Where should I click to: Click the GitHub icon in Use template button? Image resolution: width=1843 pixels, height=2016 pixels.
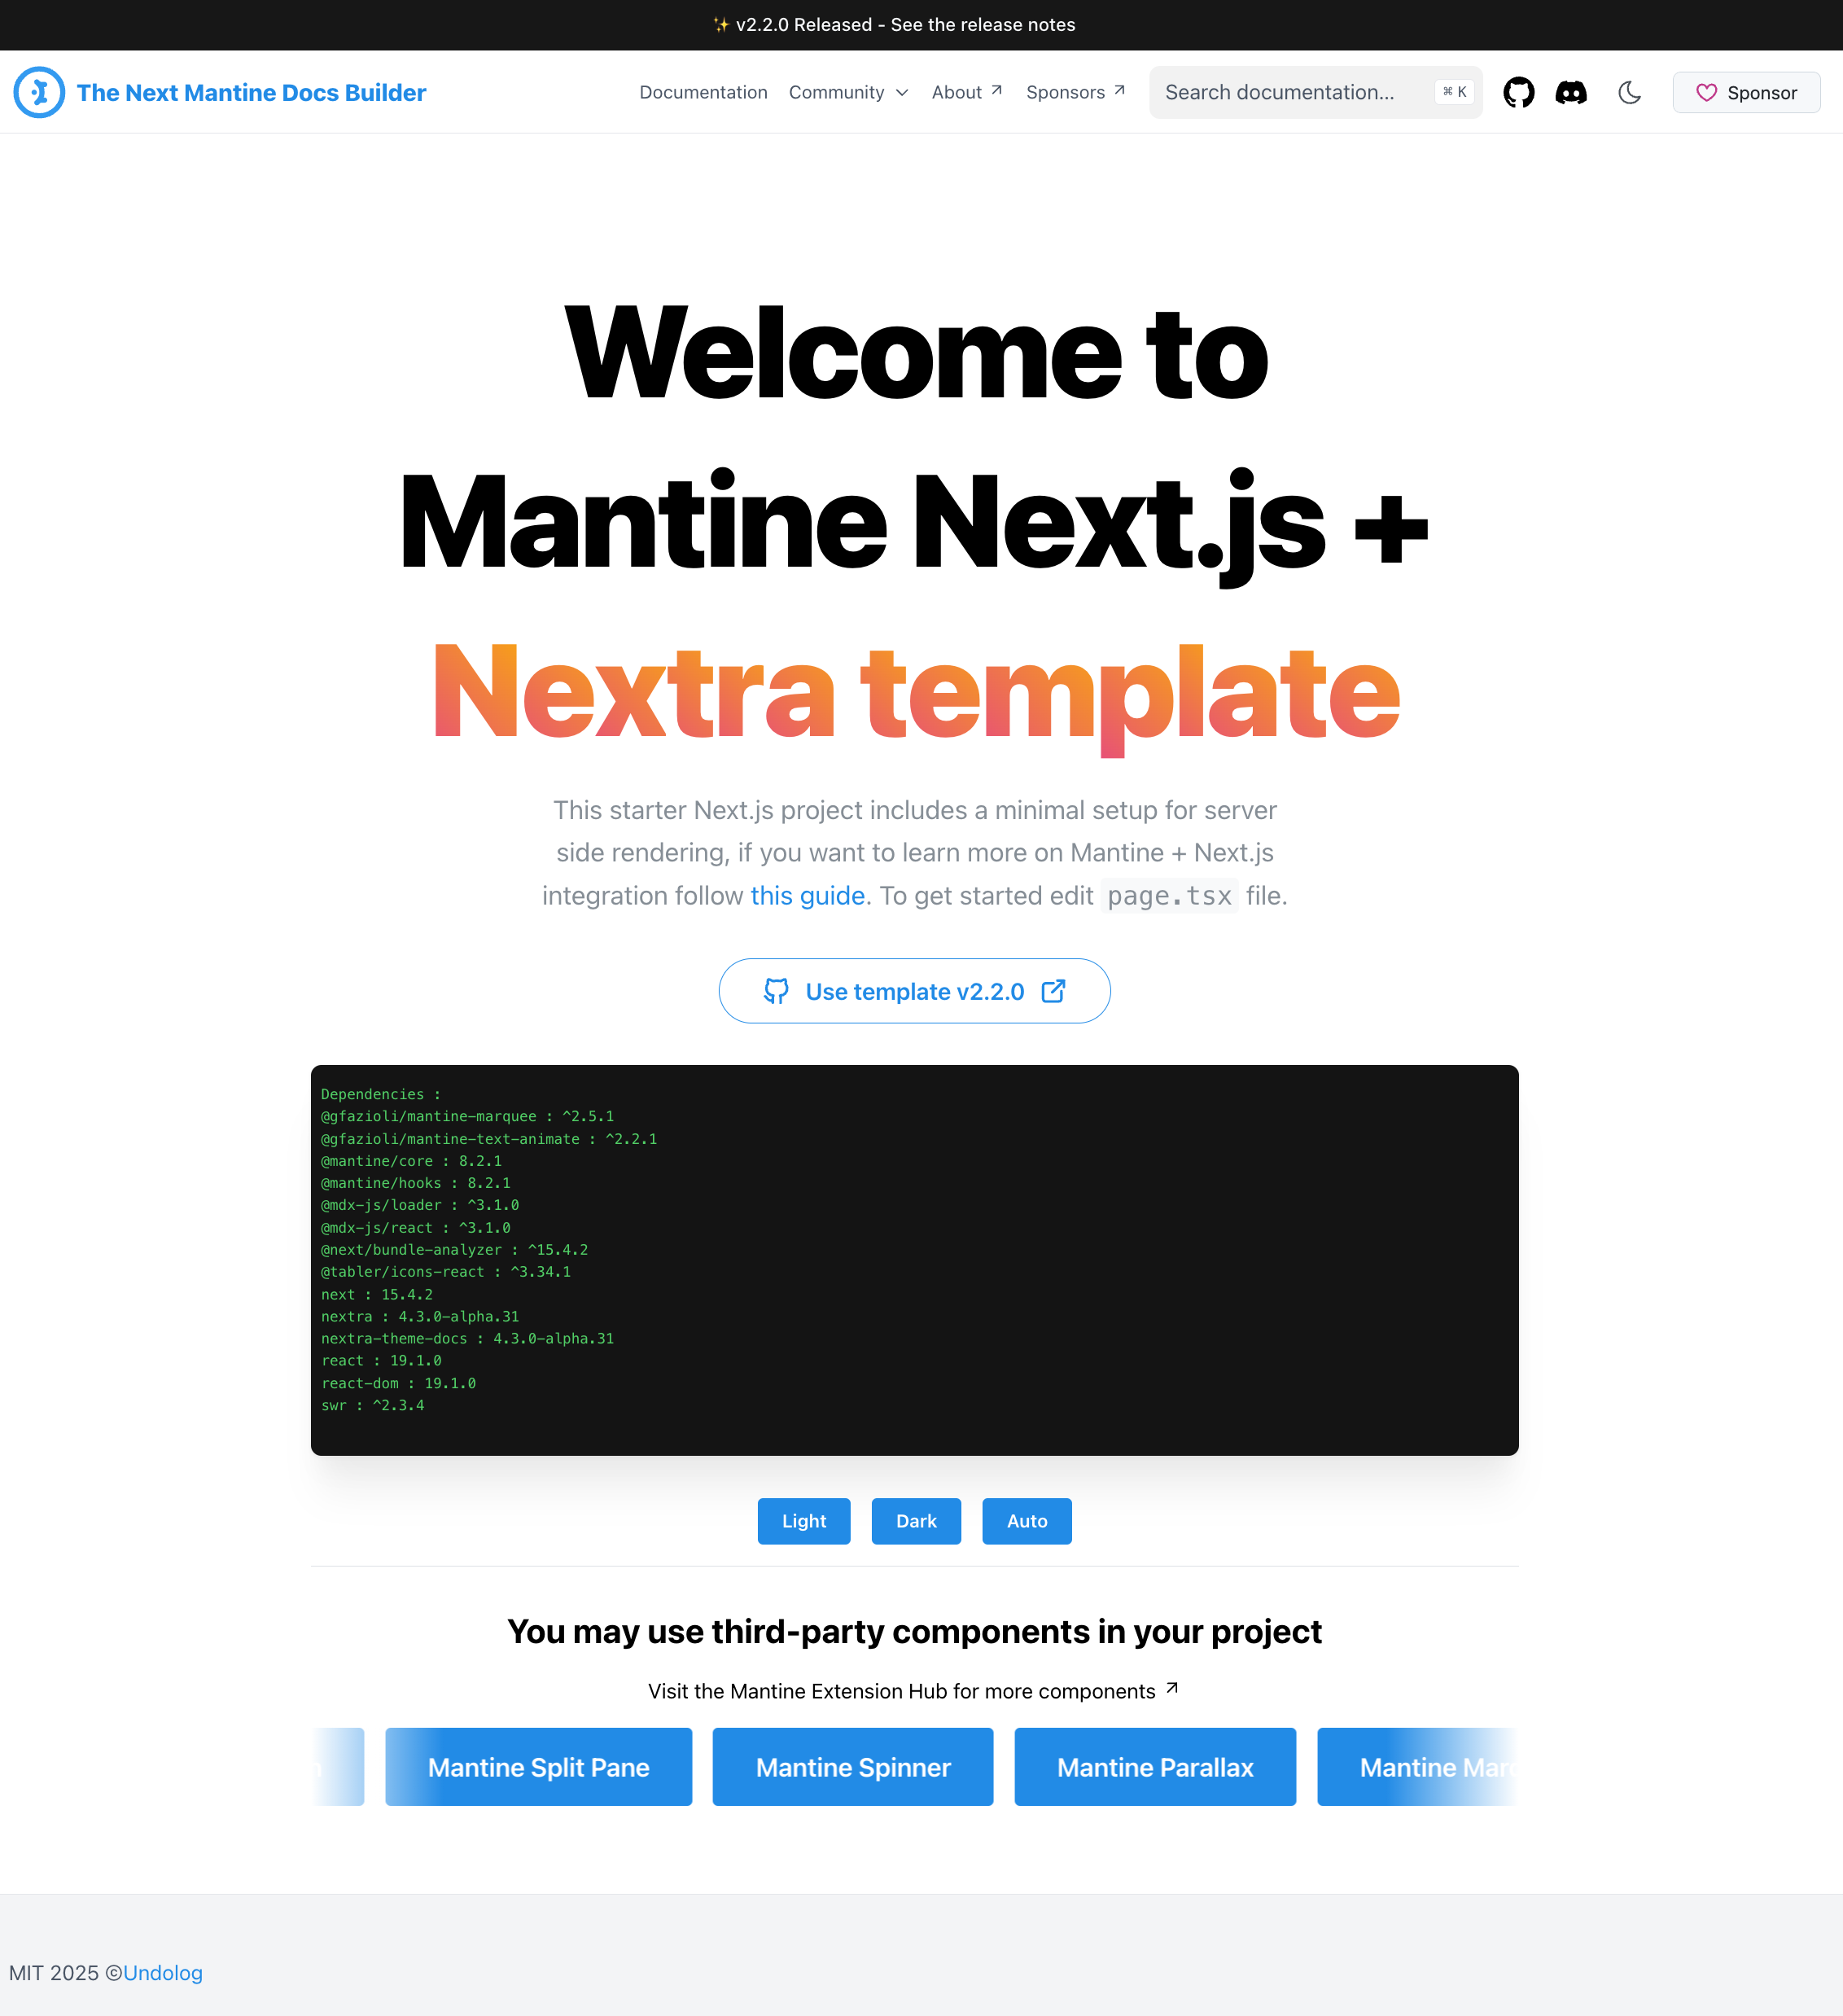point(776,991)
